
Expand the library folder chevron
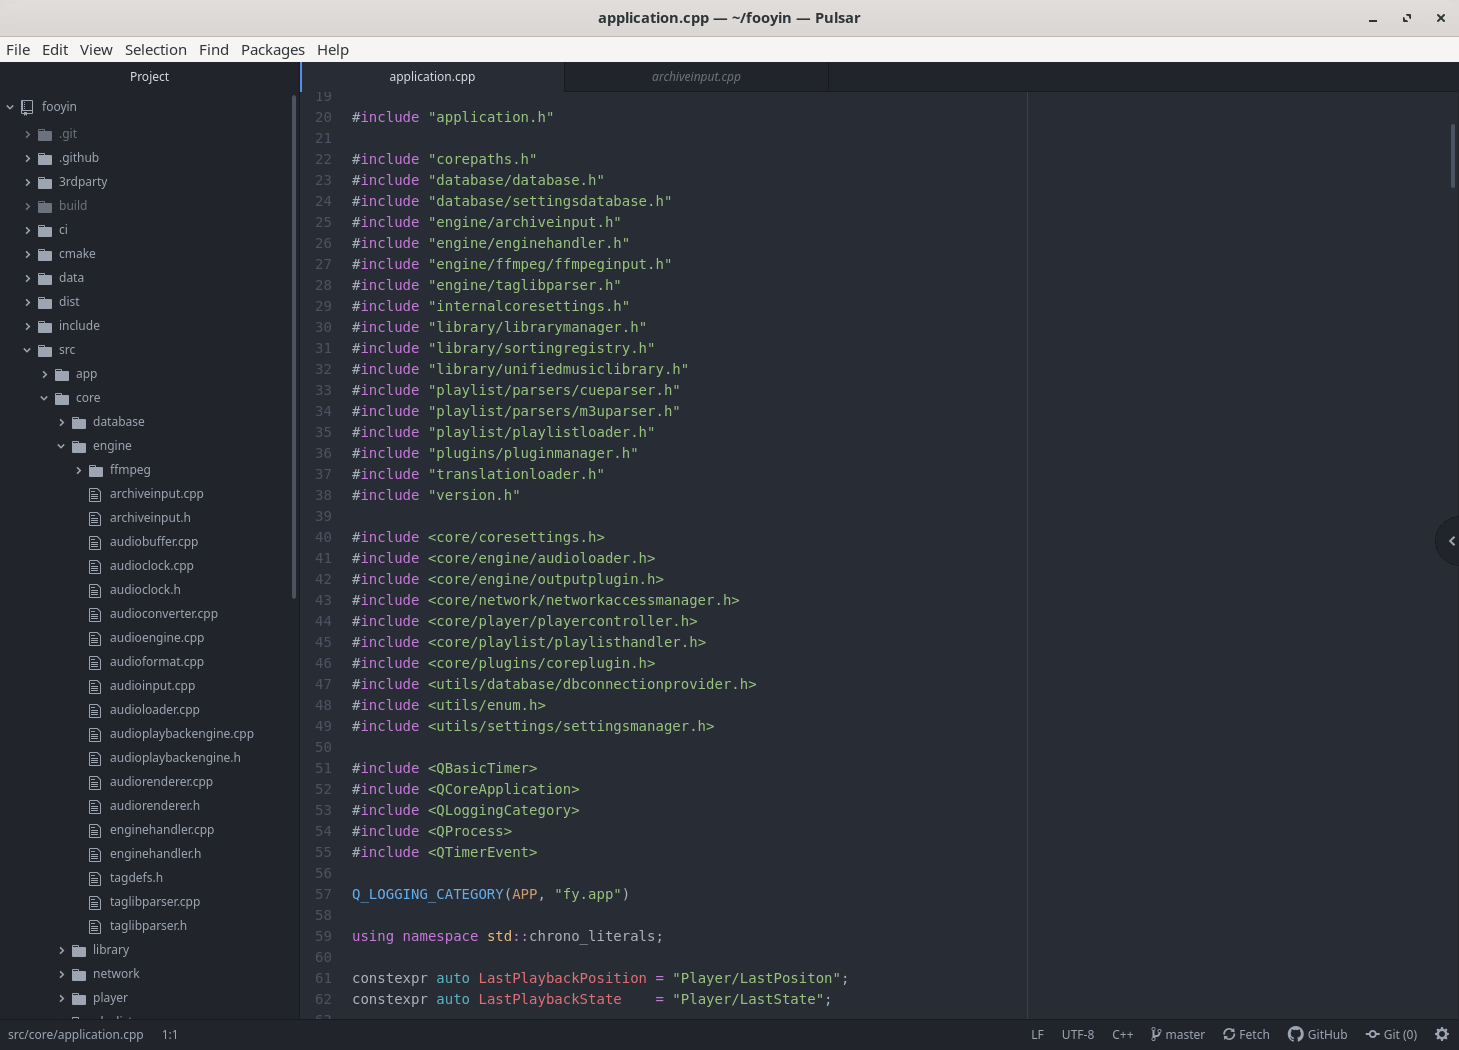(61, 950)
